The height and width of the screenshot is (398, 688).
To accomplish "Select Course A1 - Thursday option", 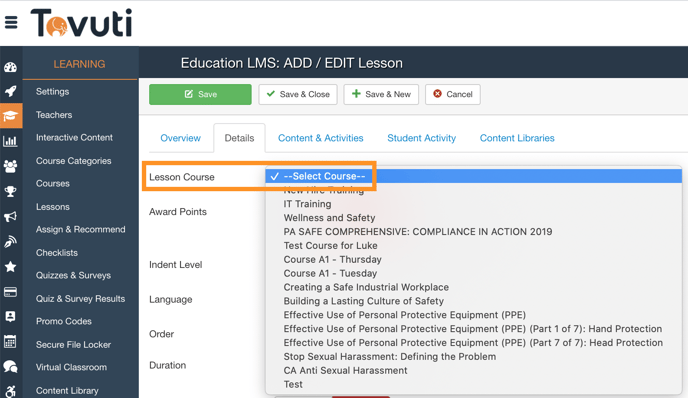I will pyautogui.click(x=473, y=259).
